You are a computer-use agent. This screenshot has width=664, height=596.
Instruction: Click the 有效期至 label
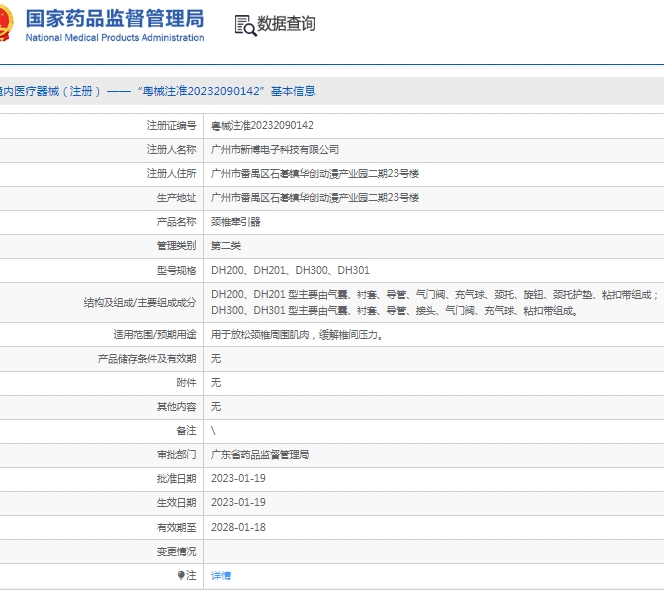(x=177, y=527)
